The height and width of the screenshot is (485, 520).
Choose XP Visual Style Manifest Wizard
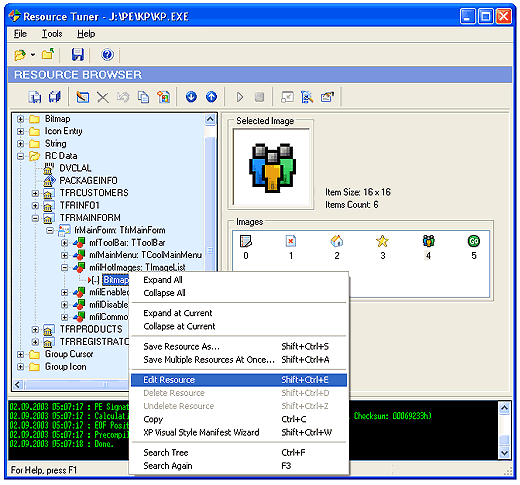239,433
